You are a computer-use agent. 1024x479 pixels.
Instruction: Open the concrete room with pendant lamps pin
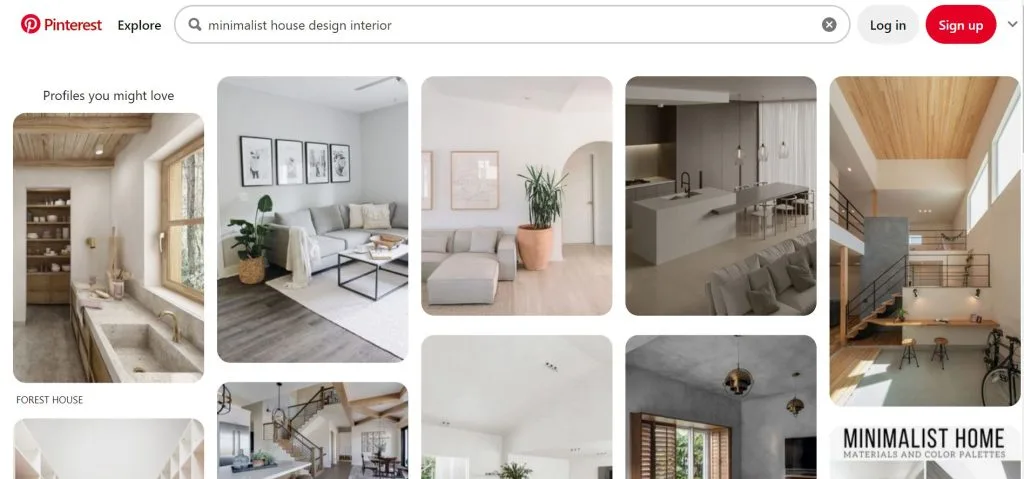721,407
